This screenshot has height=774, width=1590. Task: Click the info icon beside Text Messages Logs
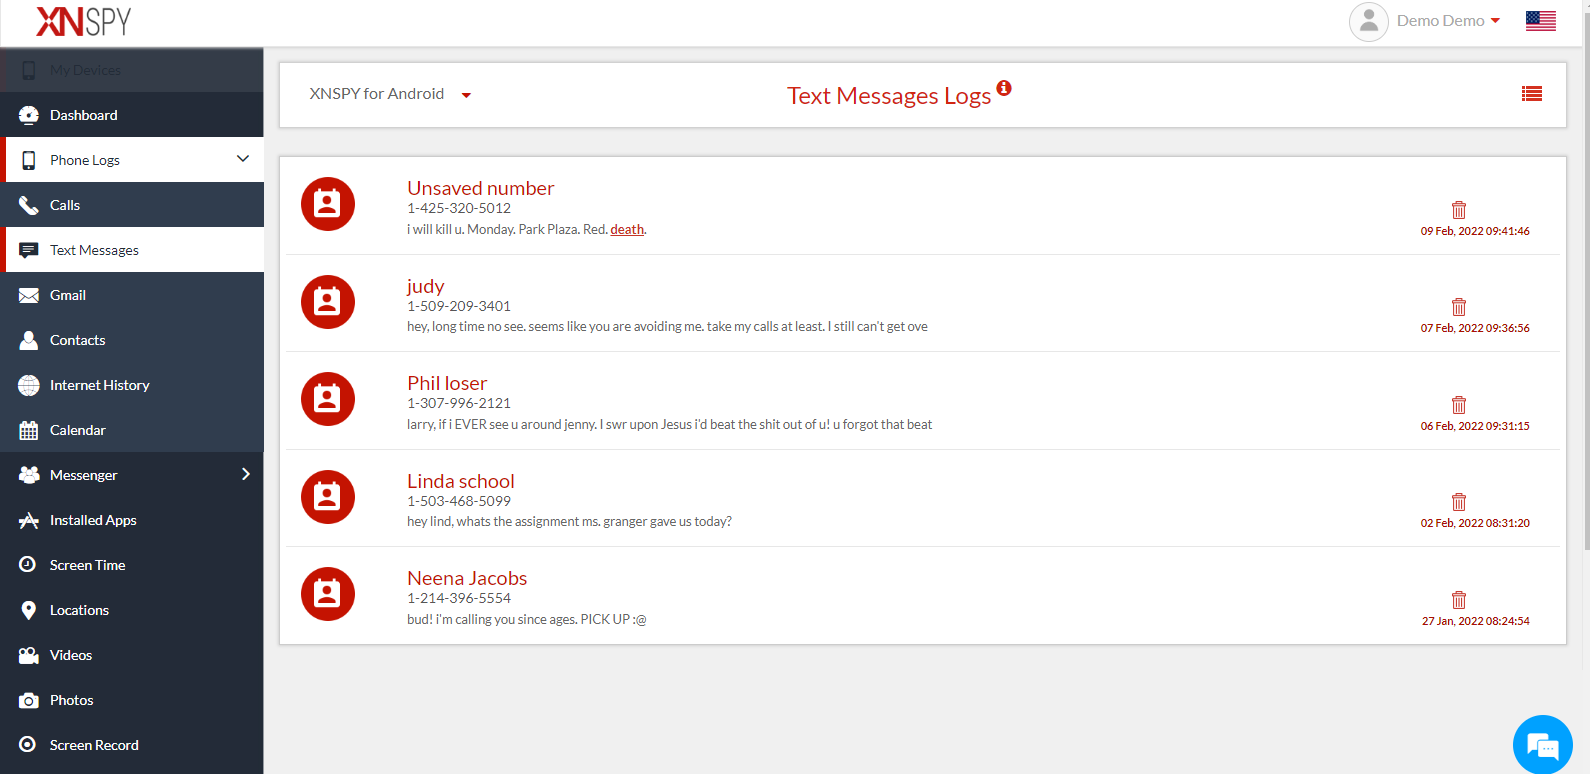1004,88
